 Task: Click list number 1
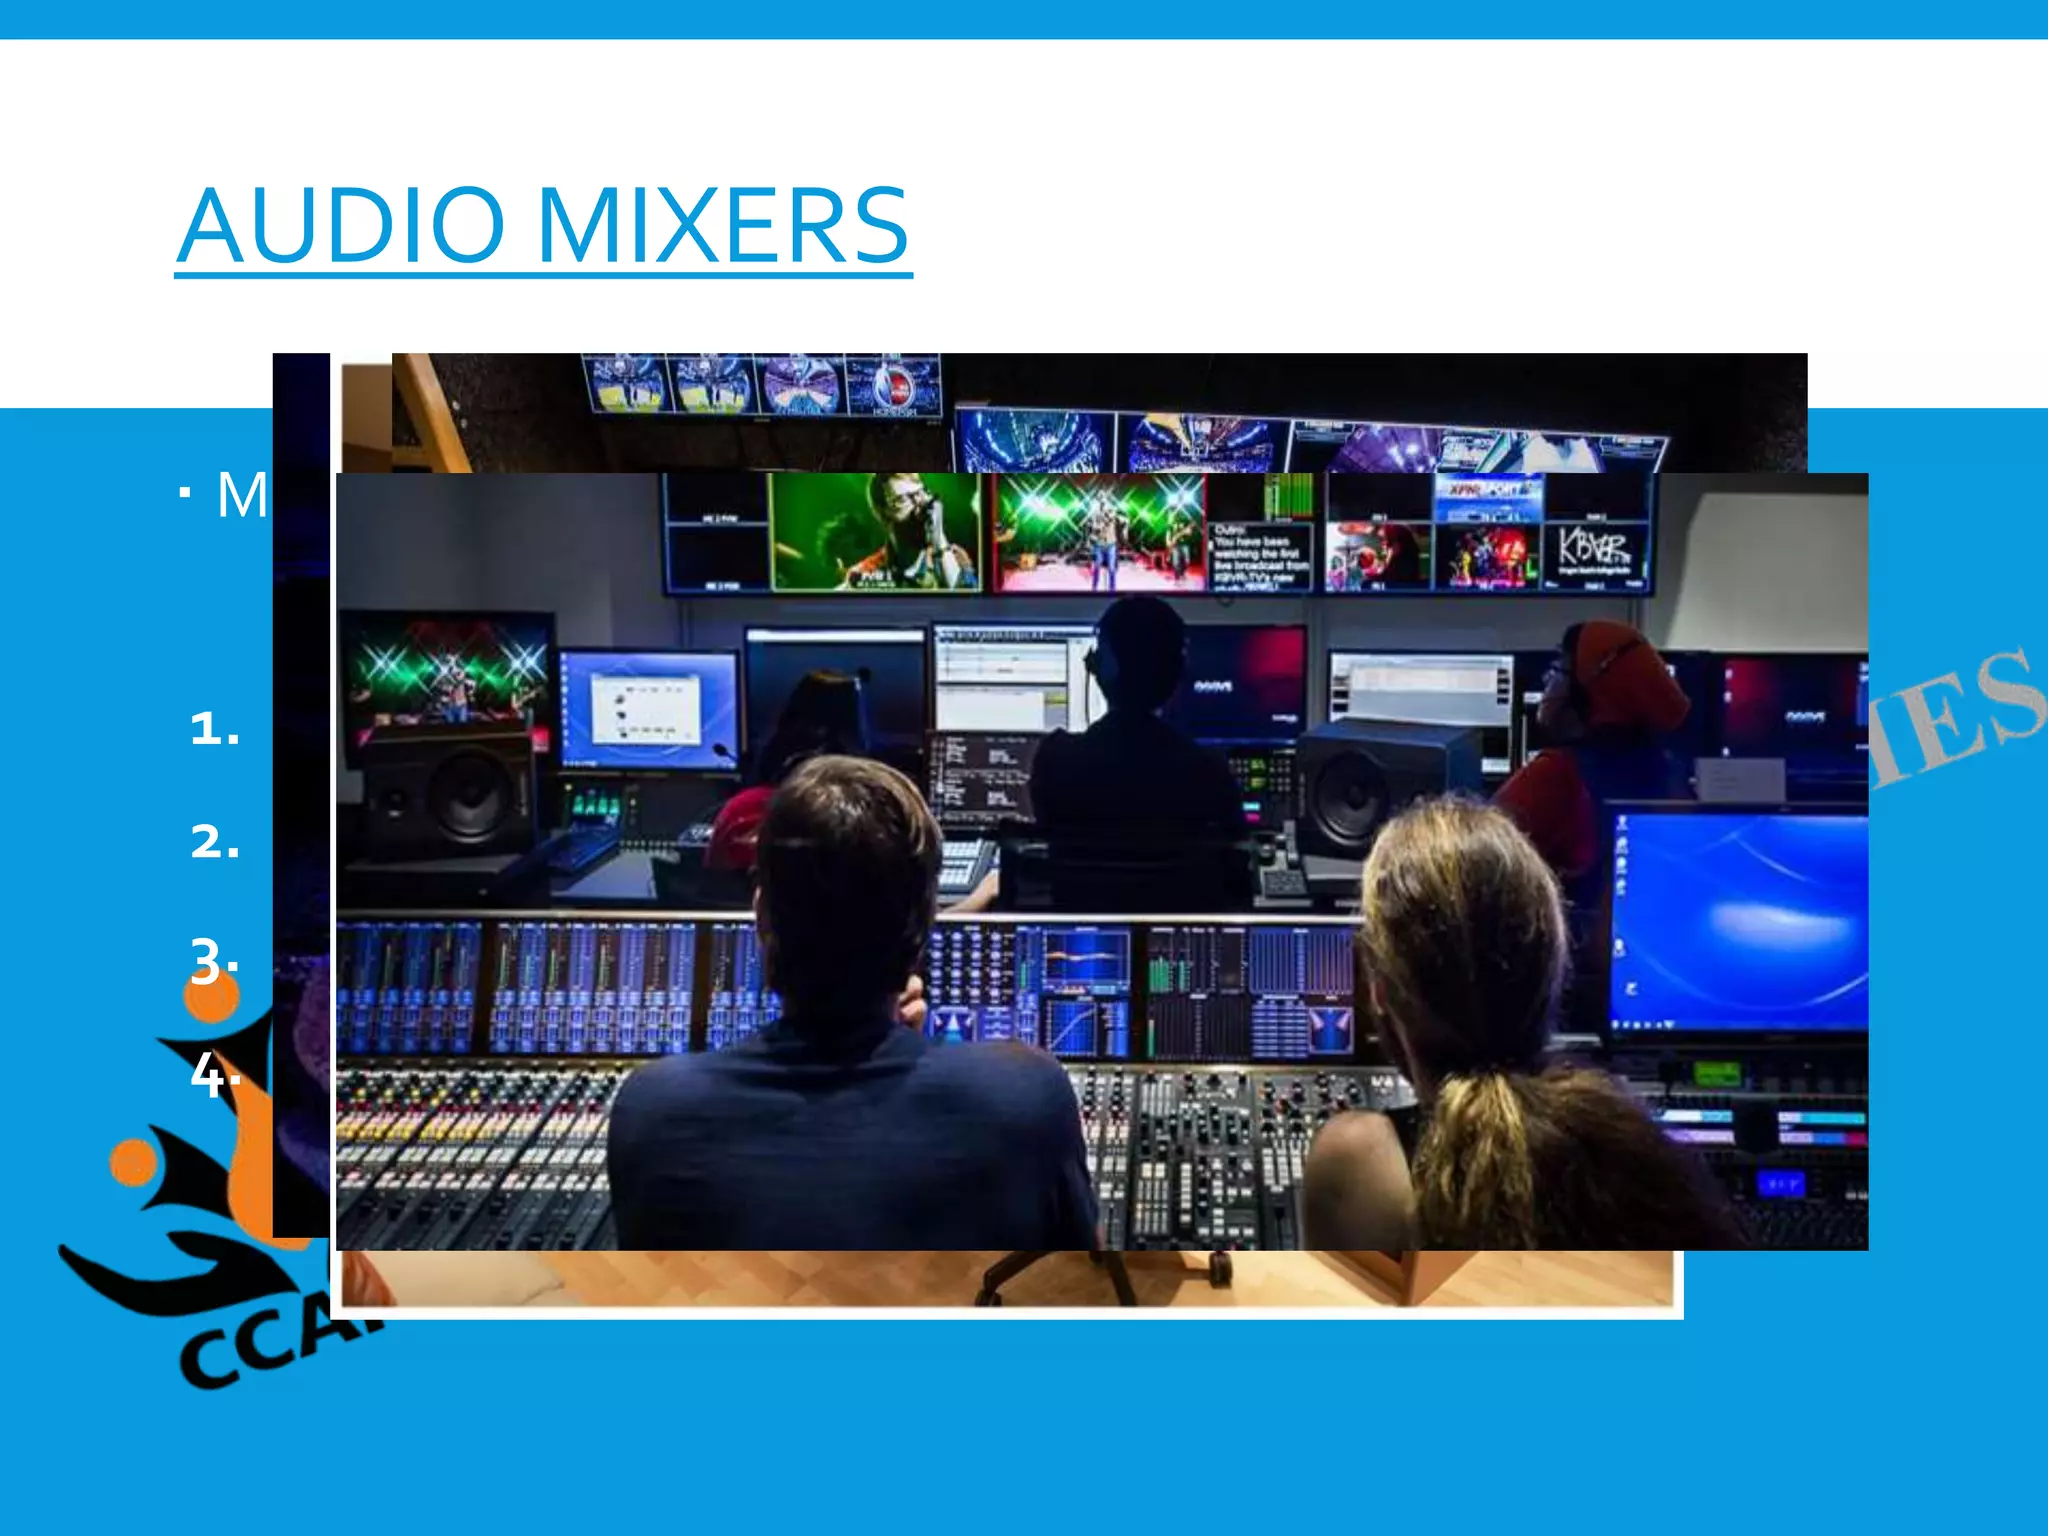(x=215, y=728)
